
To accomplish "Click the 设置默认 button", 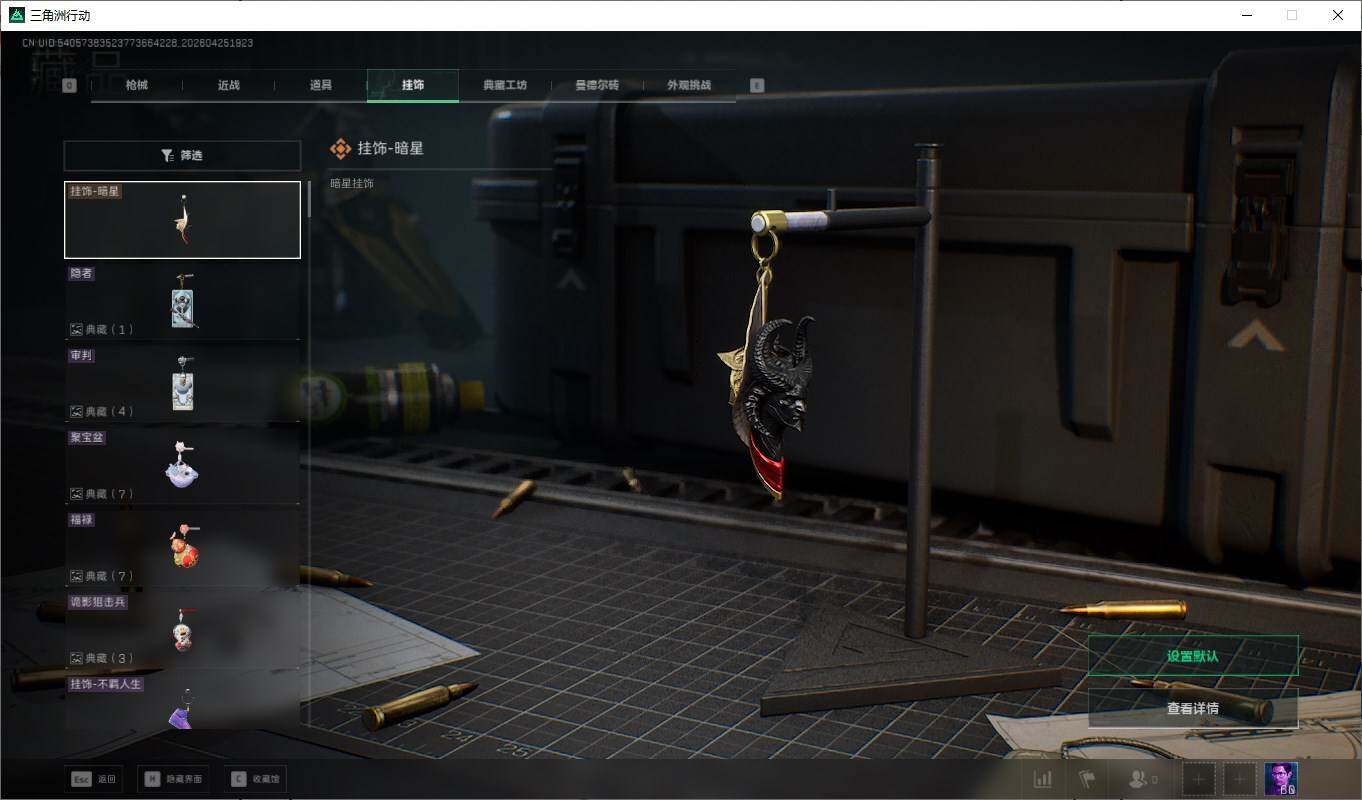I will (x=1192, y=656).
